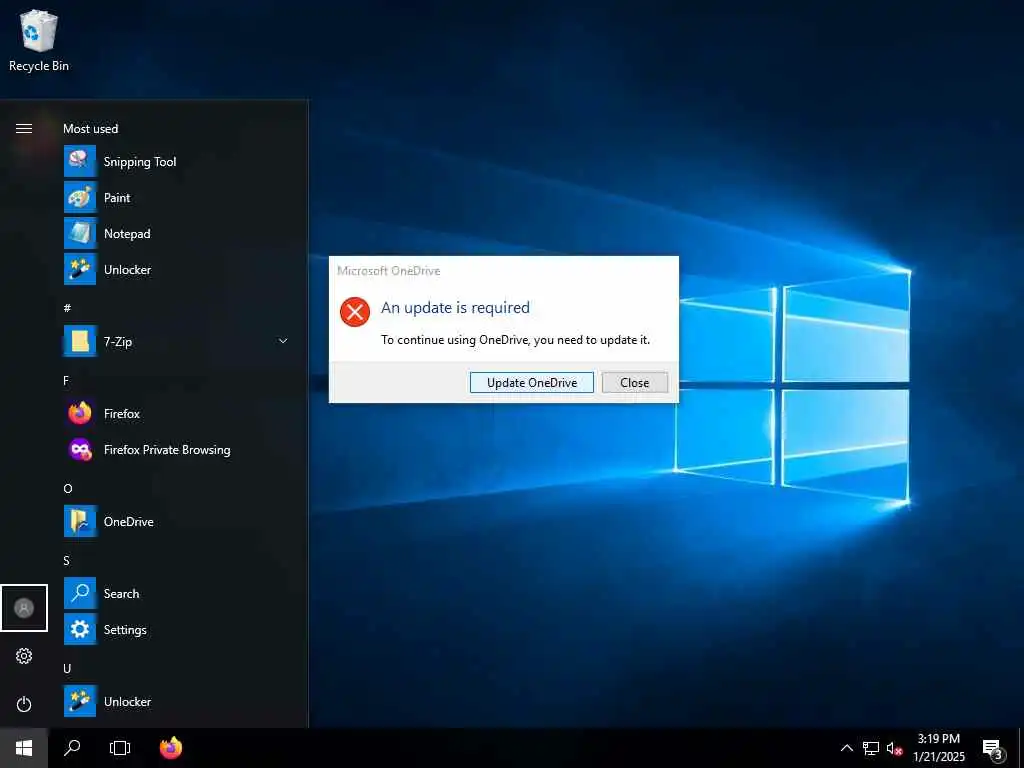Click the 'F' letter group header
The width and height of the screenshot is (1024, 768).
point(66,380)
